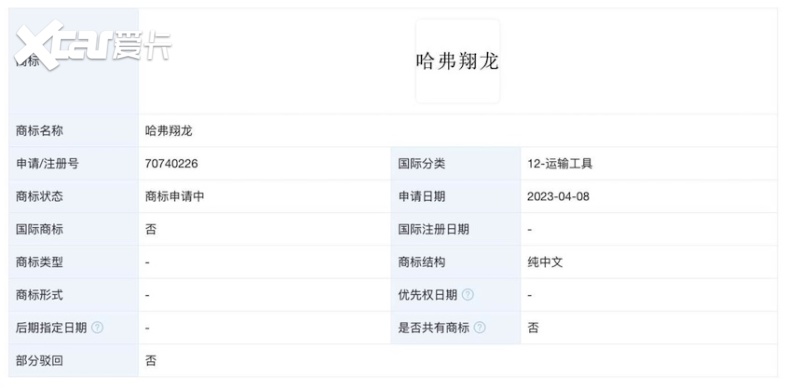Click help icon beside 优先权日期
Screen dimensions: 788x389
point(467,295)
